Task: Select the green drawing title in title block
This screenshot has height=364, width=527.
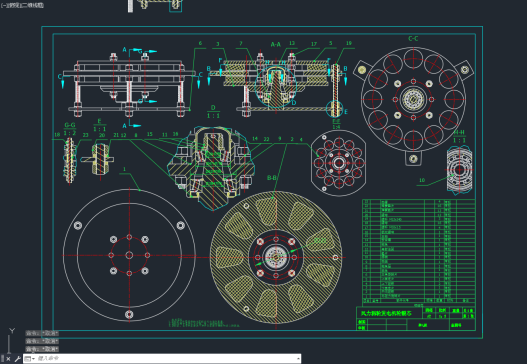Action: 386,313
